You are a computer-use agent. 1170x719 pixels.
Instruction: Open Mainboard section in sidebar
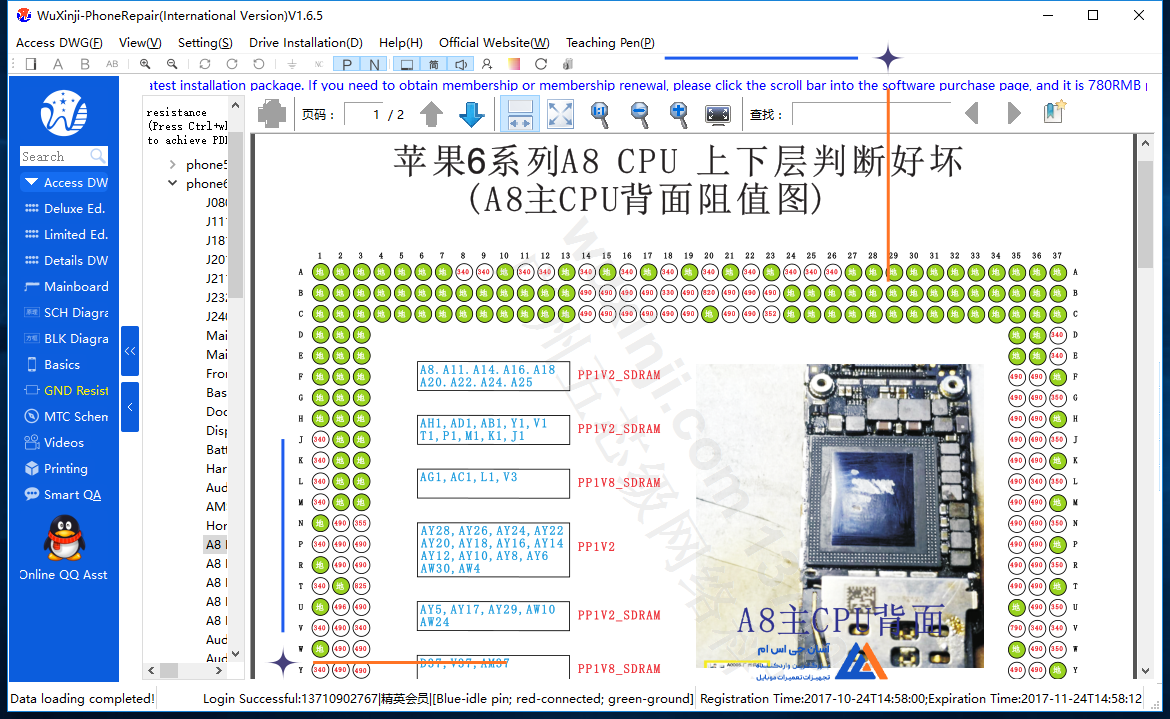(66, 286)
